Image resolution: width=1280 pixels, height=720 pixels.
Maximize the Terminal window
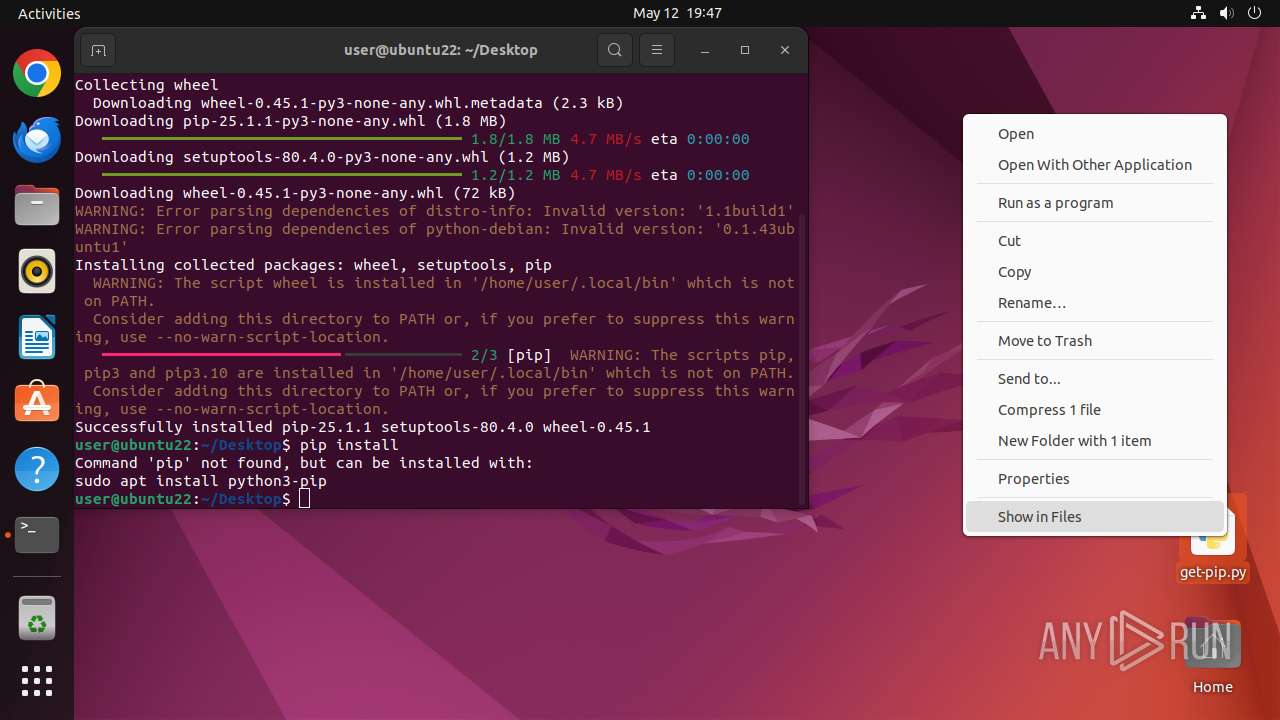[745, 50]
